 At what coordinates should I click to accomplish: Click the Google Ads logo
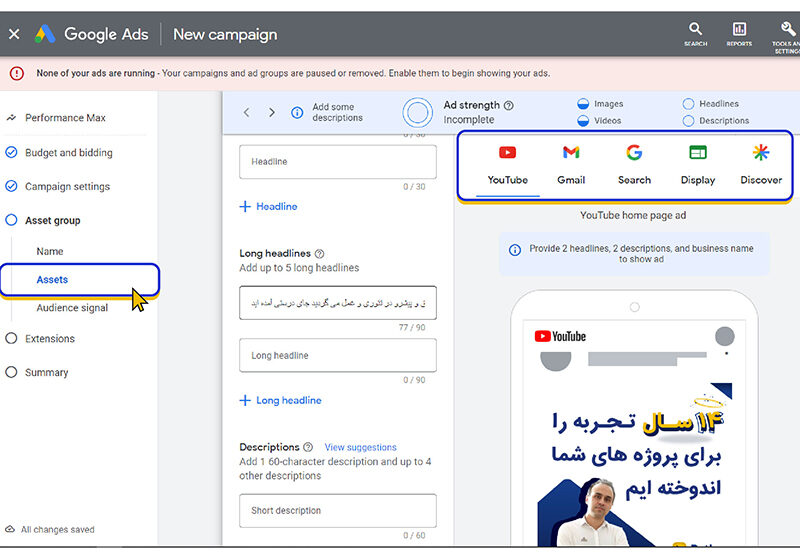point(45,34)
